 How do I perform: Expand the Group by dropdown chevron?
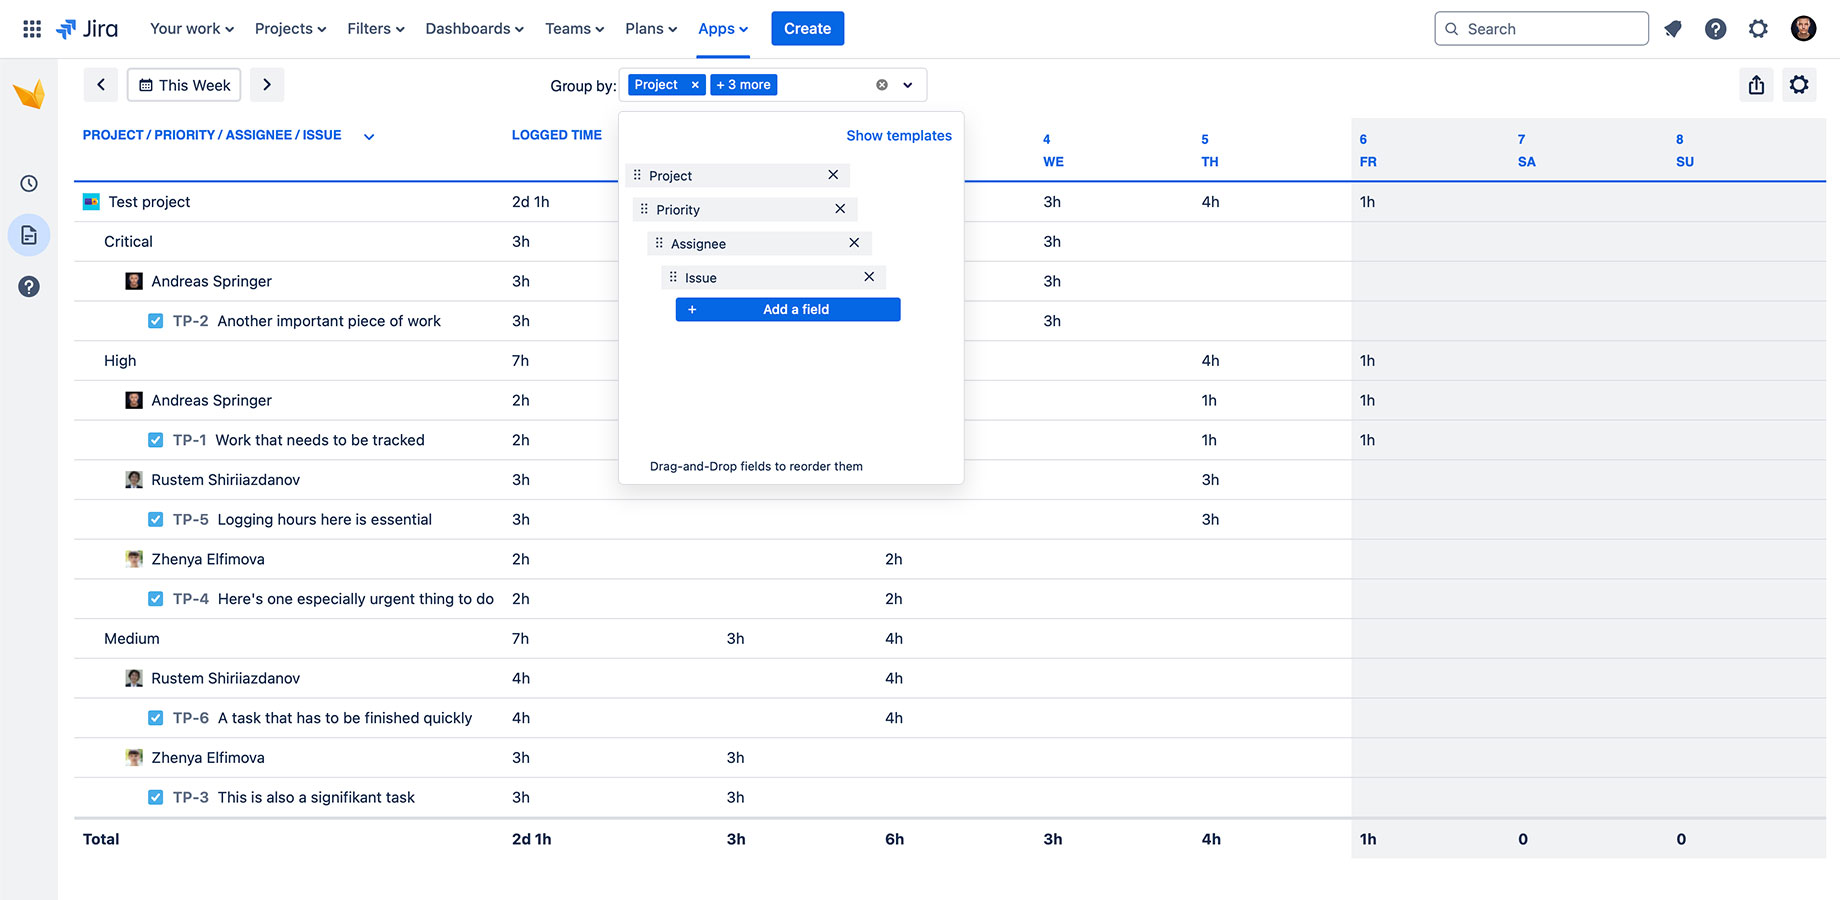908,85
